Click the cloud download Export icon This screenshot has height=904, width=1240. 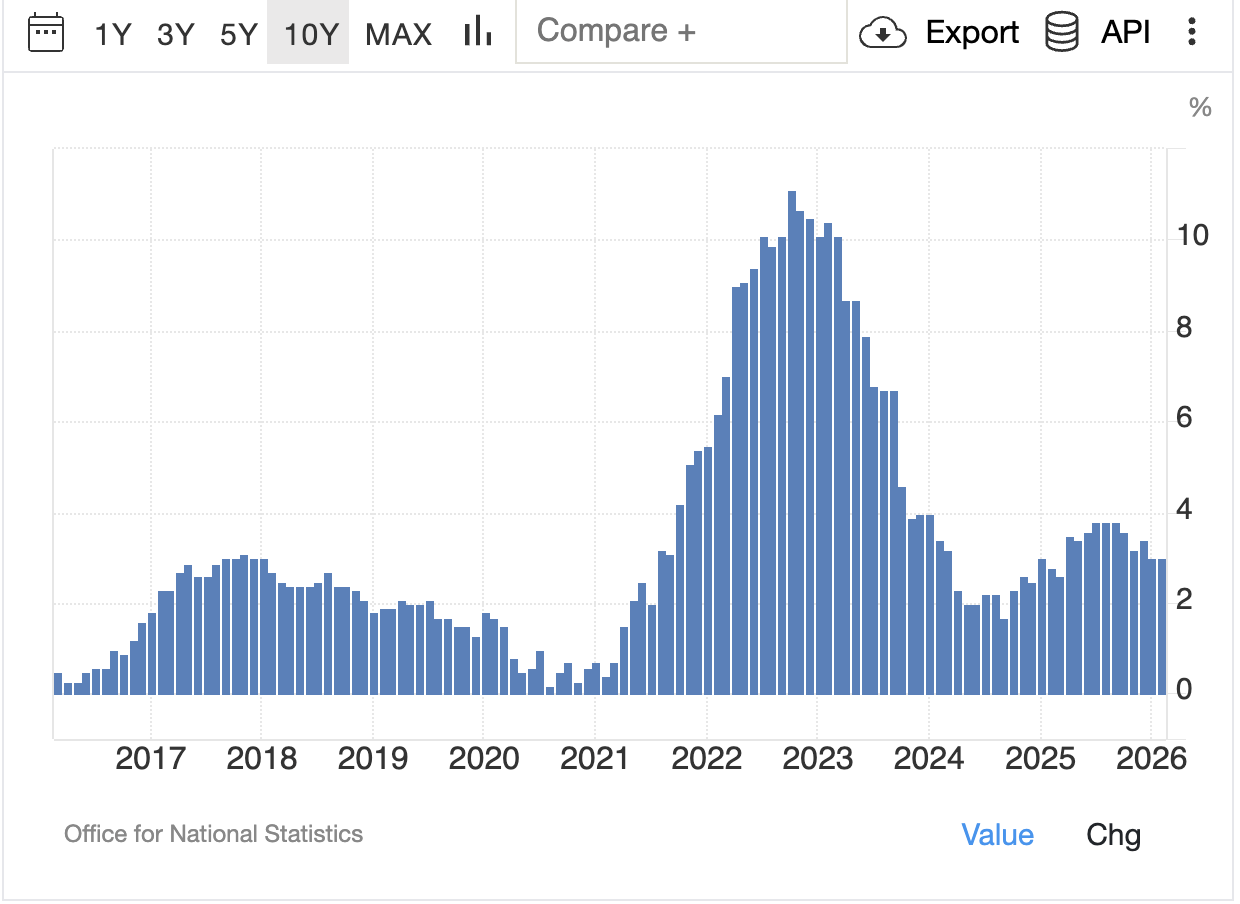click(883, 33)
